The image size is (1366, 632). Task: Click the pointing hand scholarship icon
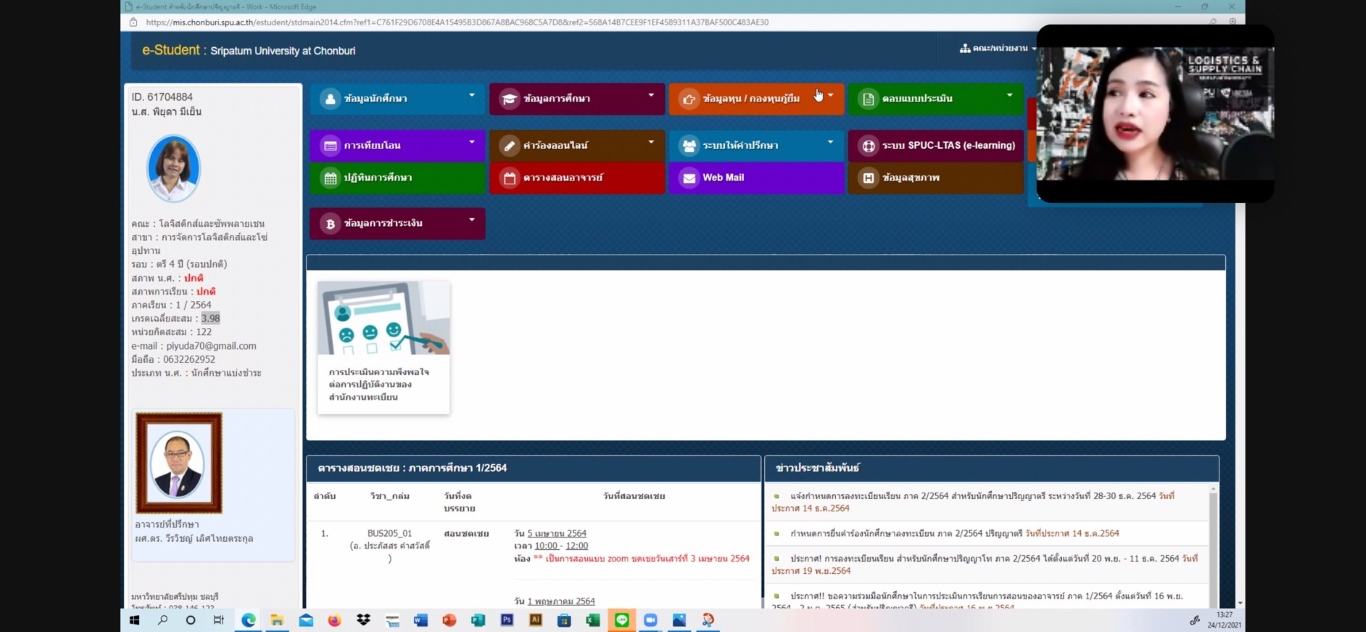688,99
